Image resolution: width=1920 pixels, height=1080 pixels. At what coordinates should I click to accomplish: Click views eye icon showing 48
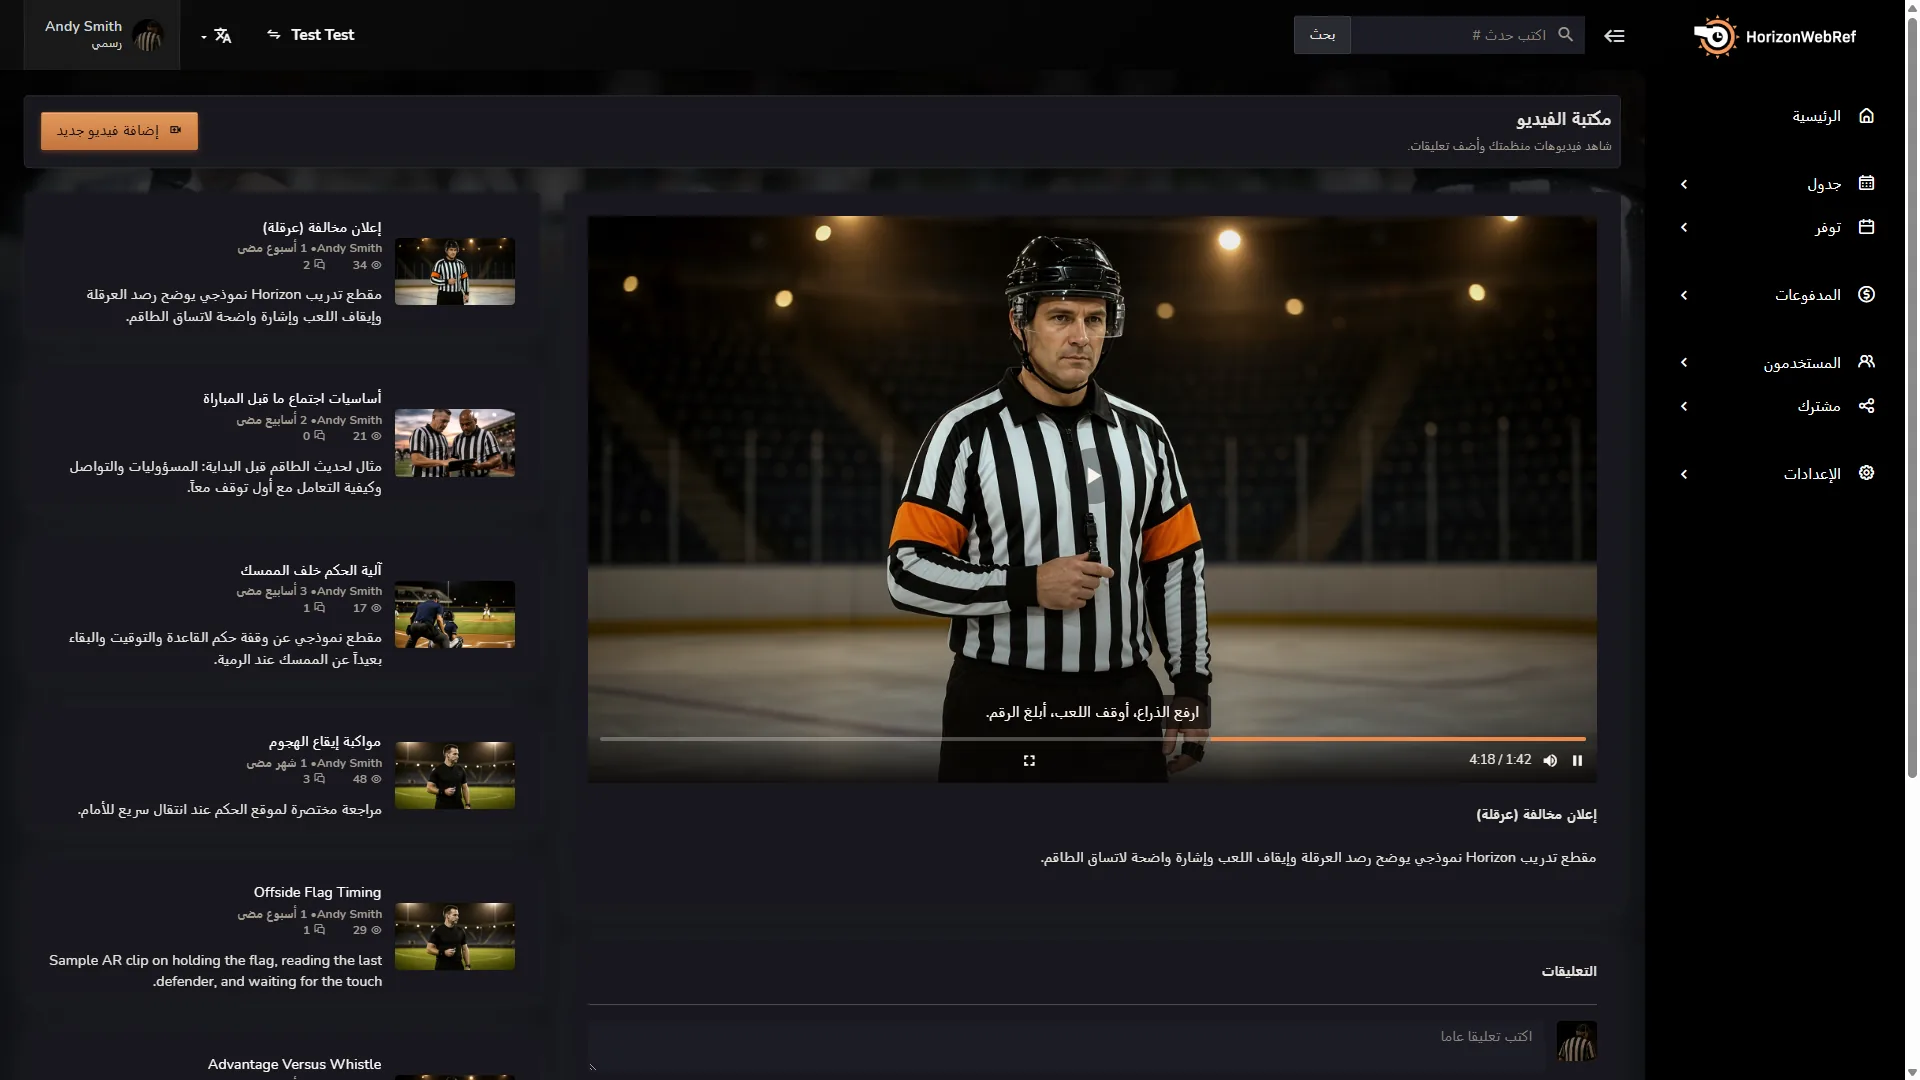[376, 780]
